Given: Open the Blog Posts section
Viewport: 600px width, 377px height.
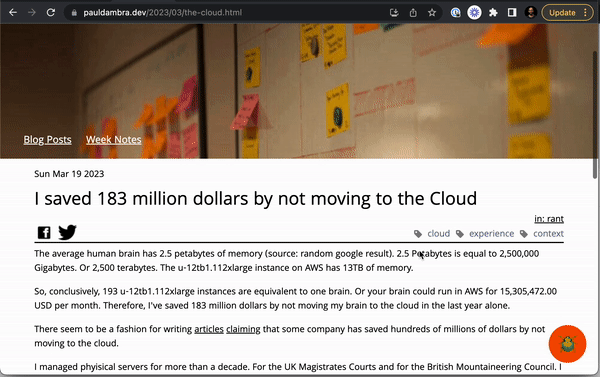Looking at the screenshot, I should coord(47,140).
